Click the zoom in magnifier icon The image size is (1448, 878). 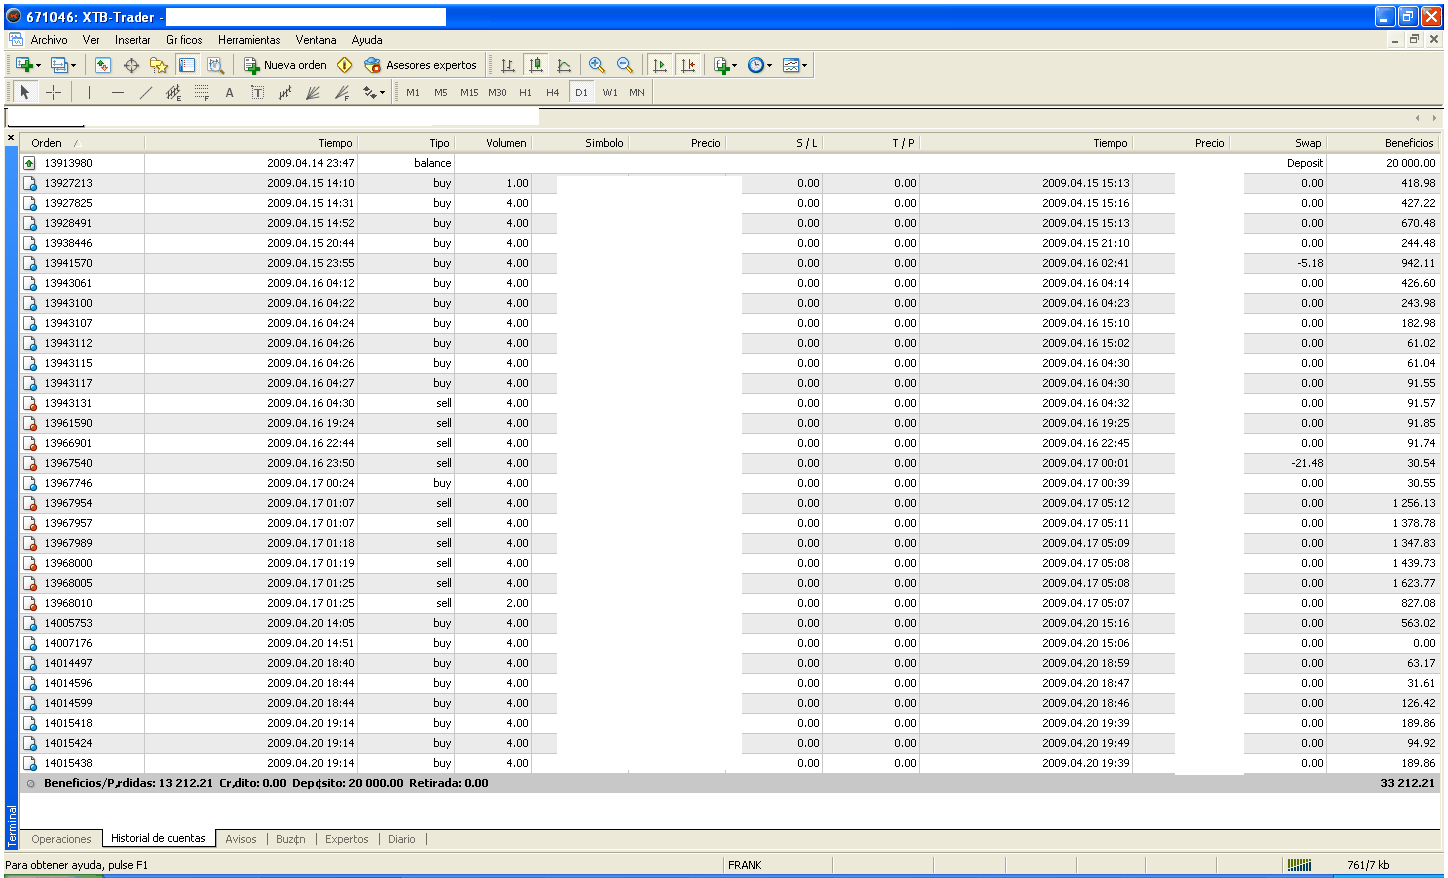pos(597,65)
